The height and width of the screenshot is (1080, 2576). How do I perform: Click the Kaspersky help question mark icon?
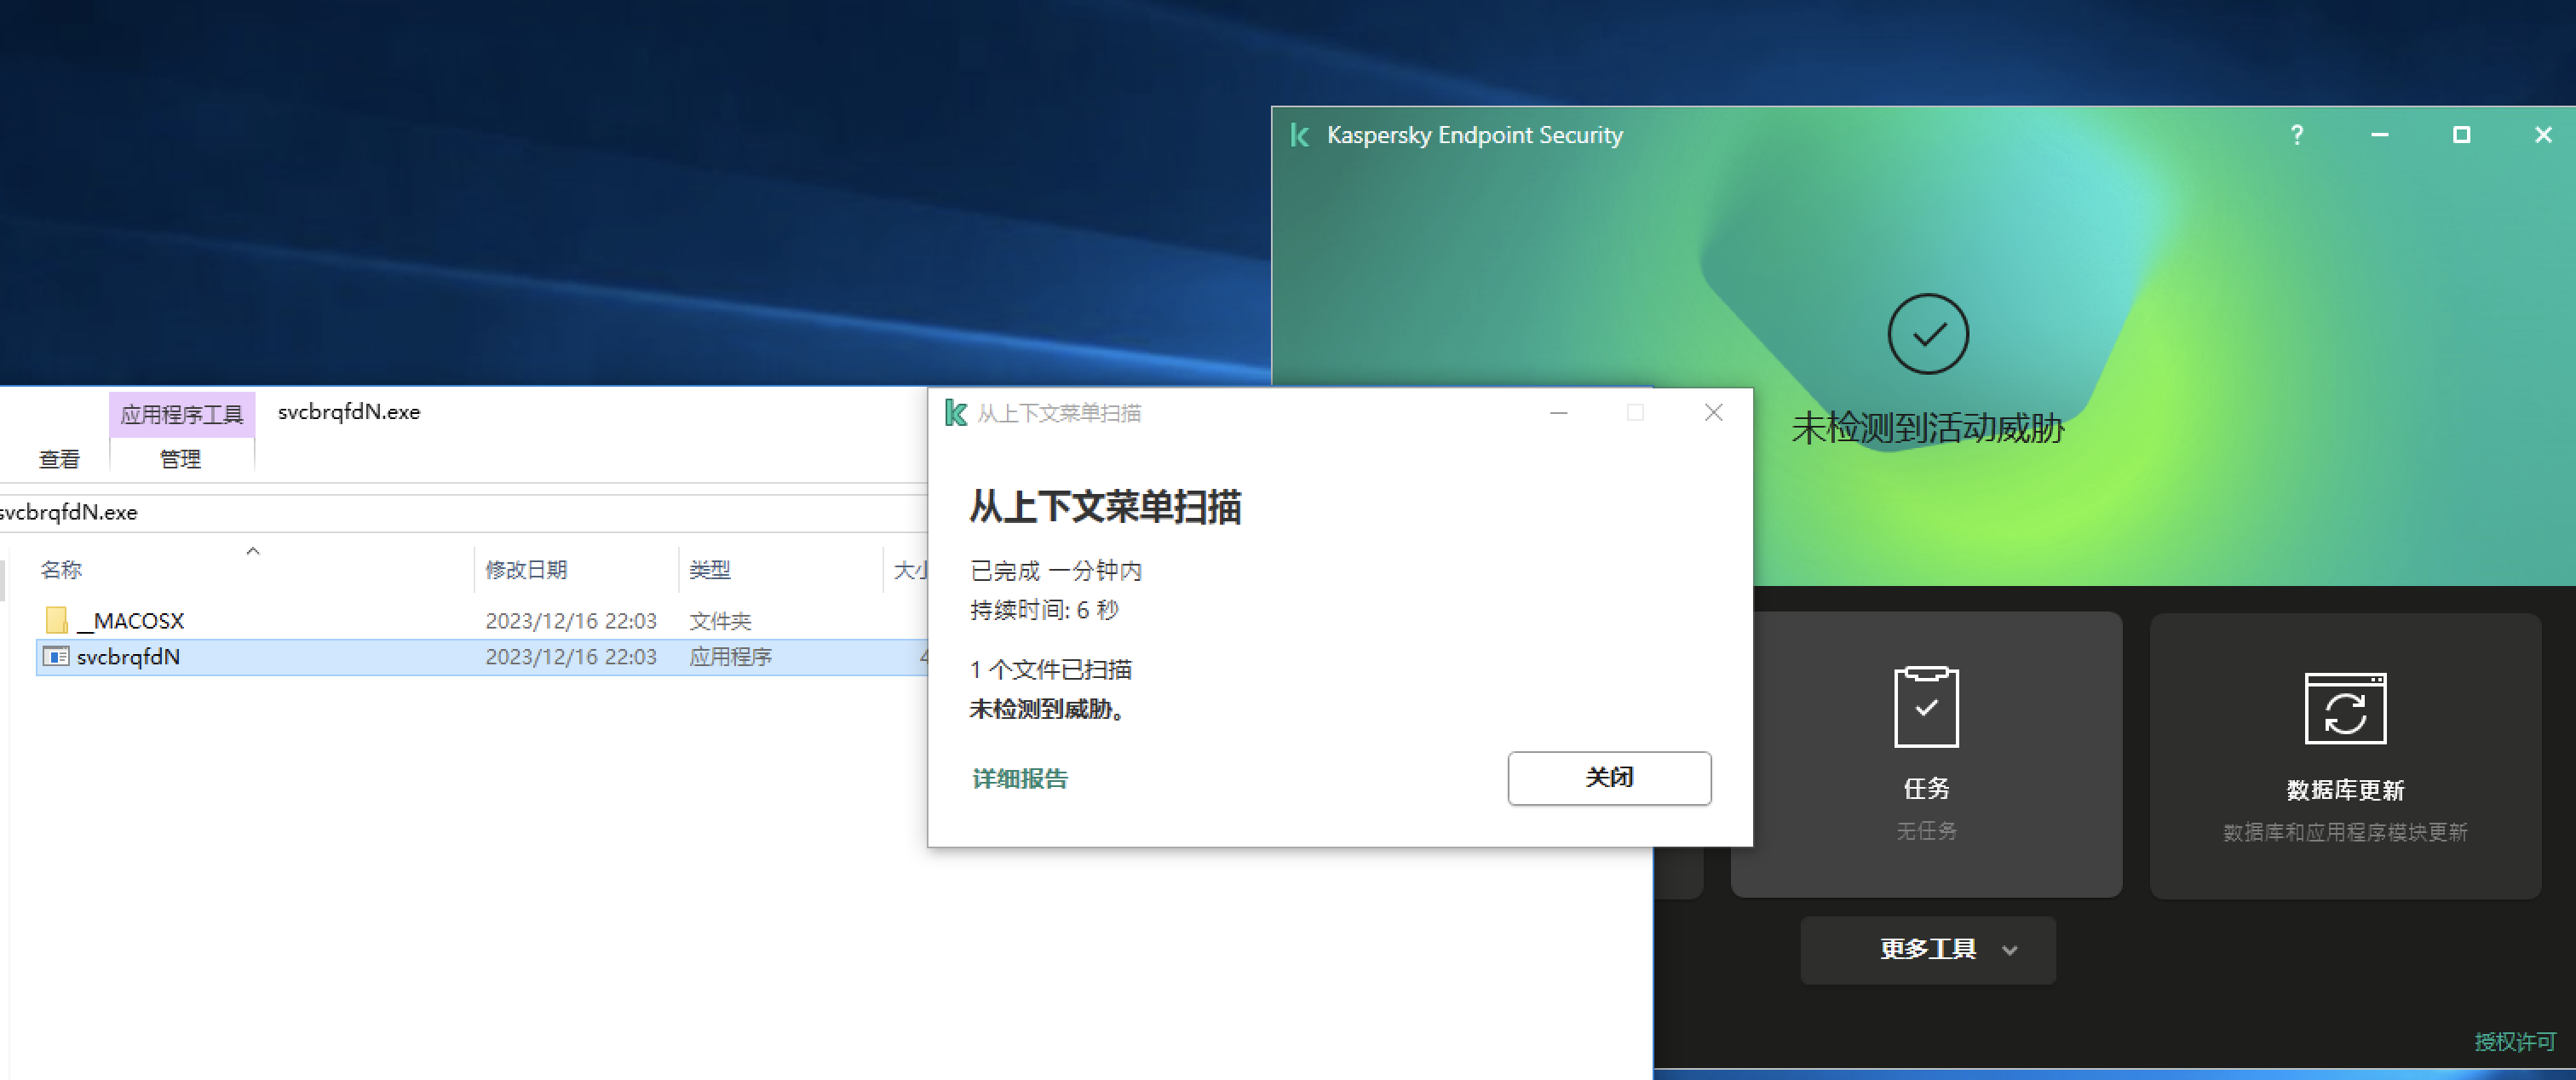[x=2296, y=135]
